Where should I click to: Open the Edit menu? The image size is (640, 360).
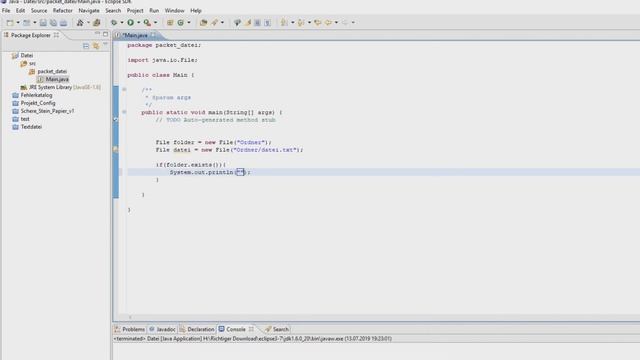[20, 11]
